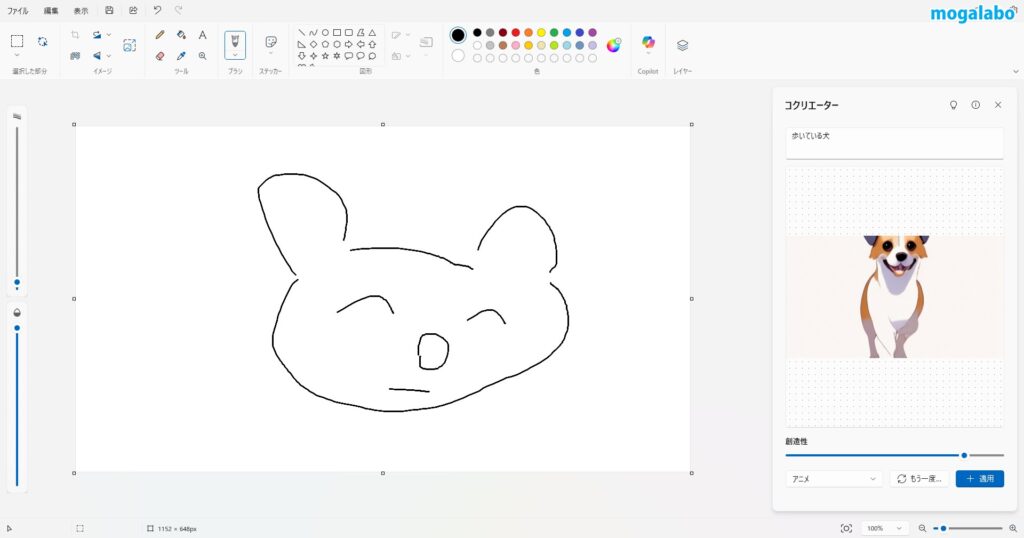Viewport: 1024px width, 538px height.
Task: Open the shape outline dropdown
Action: (x=408, y=35)
